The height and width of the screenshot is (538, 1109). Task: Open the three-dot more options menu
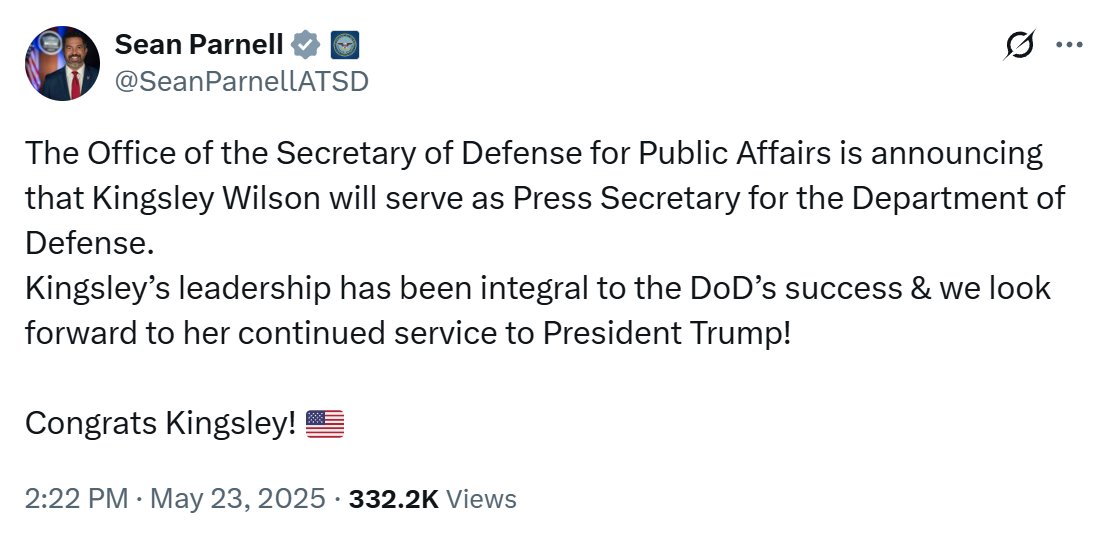coord(1069,44)
